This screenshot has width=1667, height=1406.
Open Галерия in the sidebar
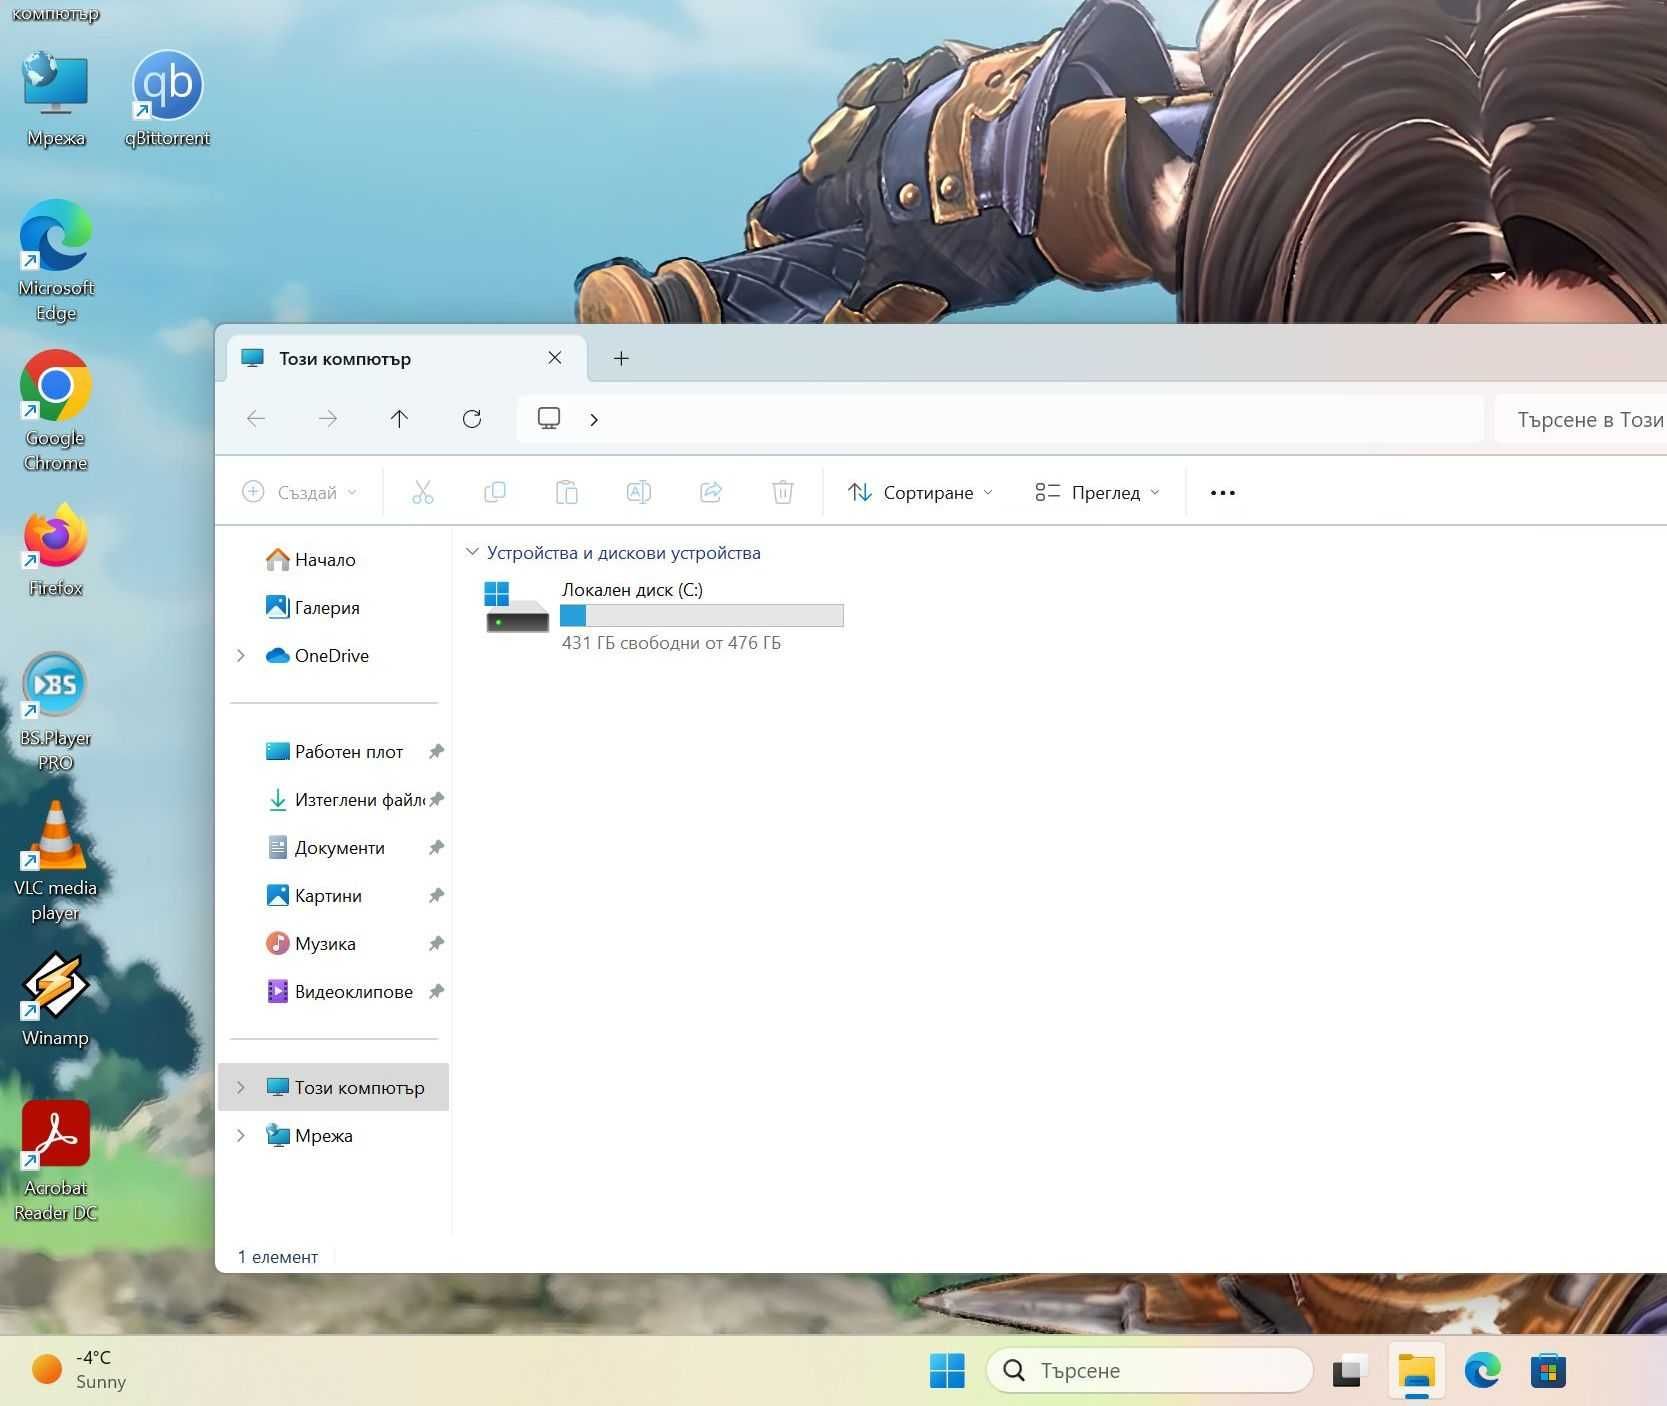[x=313, y=608]
